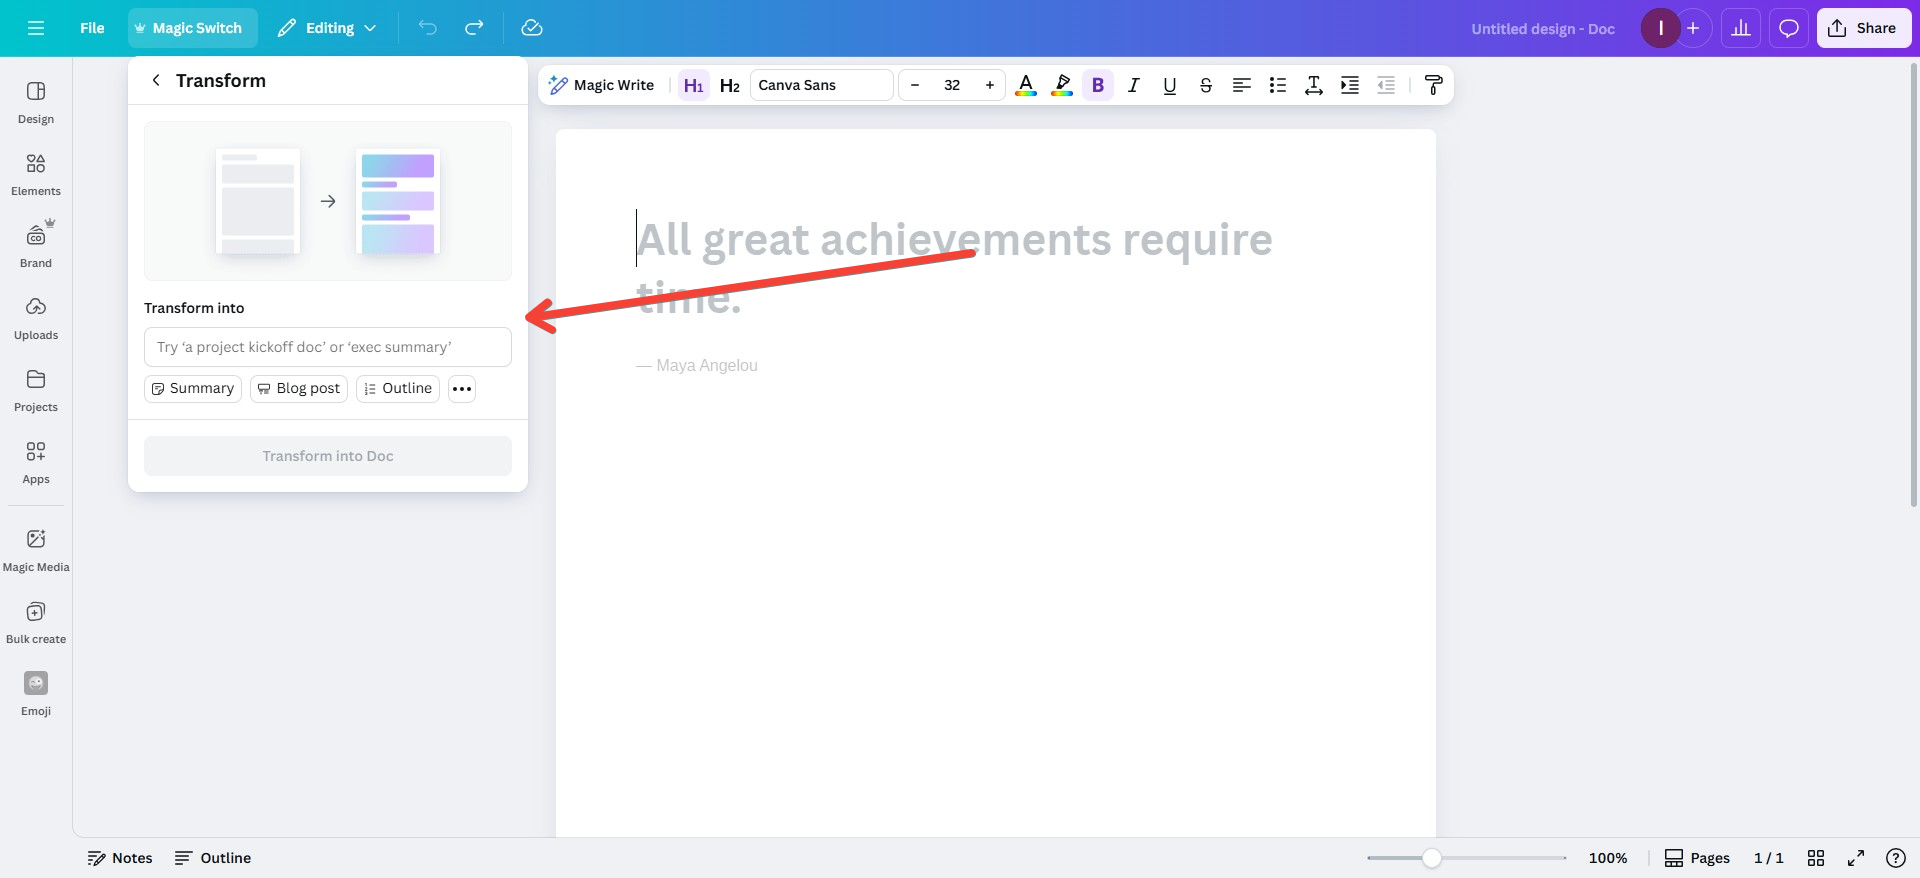Check cloud save status icon

pos(532,28)
